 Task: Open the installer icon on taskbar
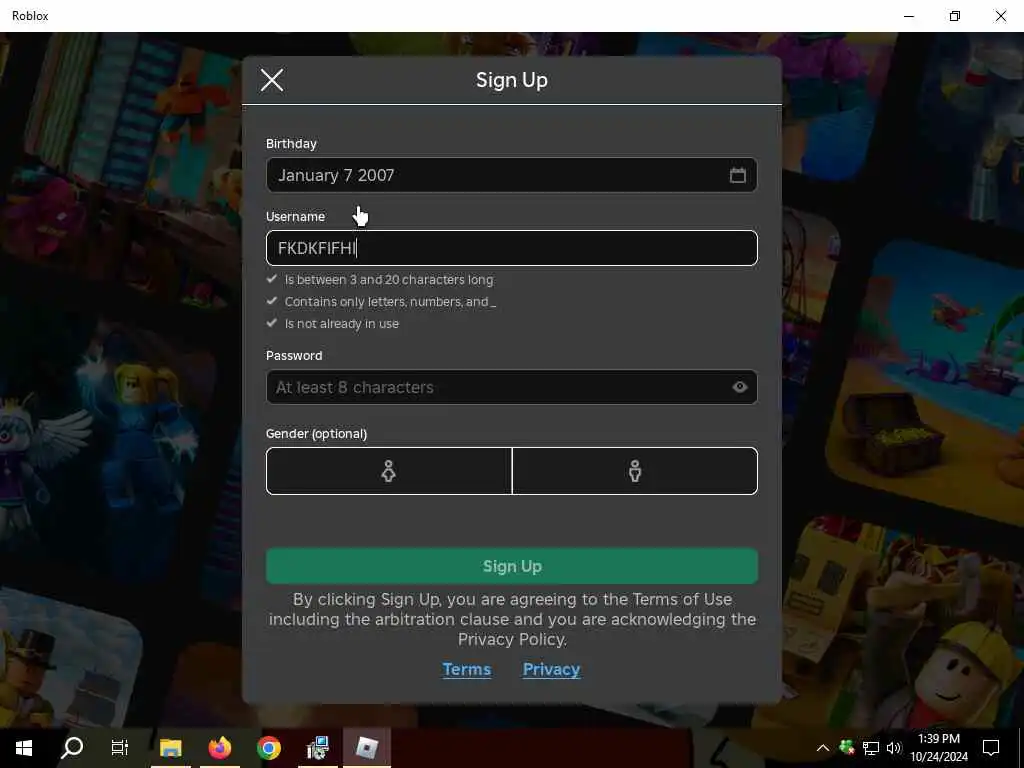317,748
